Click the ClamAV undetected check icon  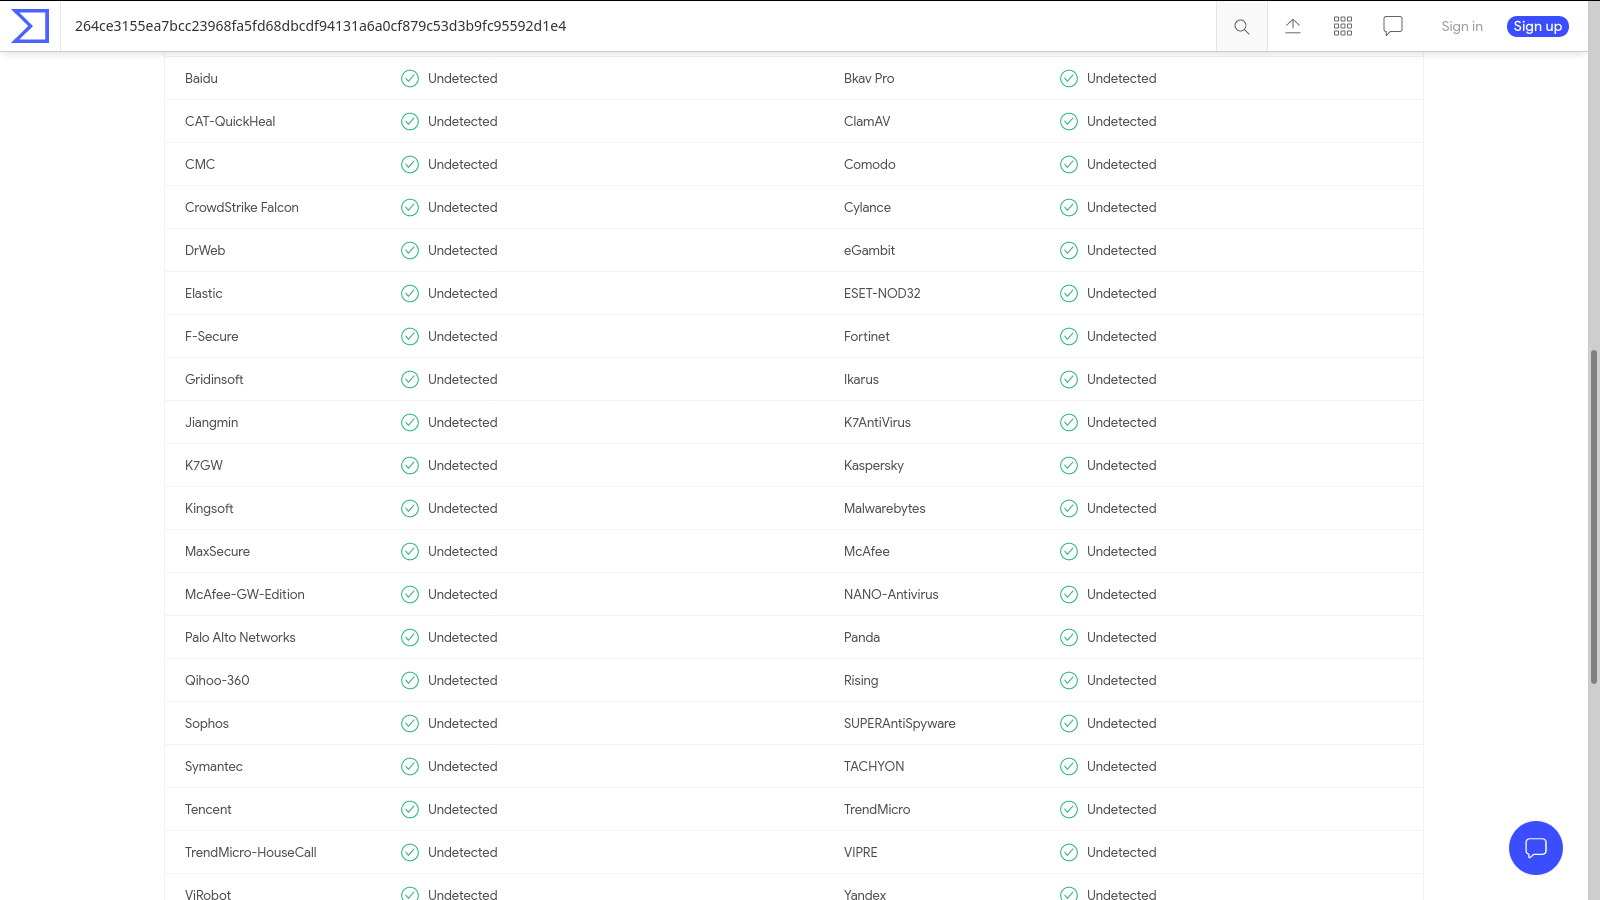pyautogui.click(x=1068, y=121)
